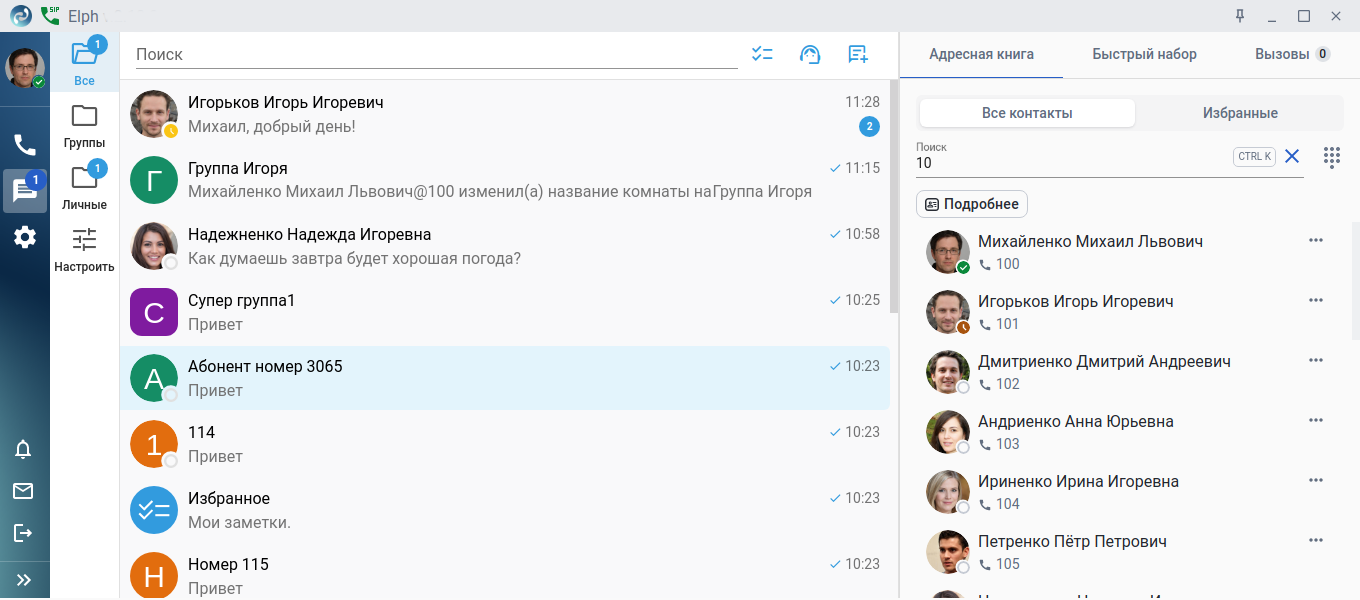Click the headset operator icon

tap(810, 55)
